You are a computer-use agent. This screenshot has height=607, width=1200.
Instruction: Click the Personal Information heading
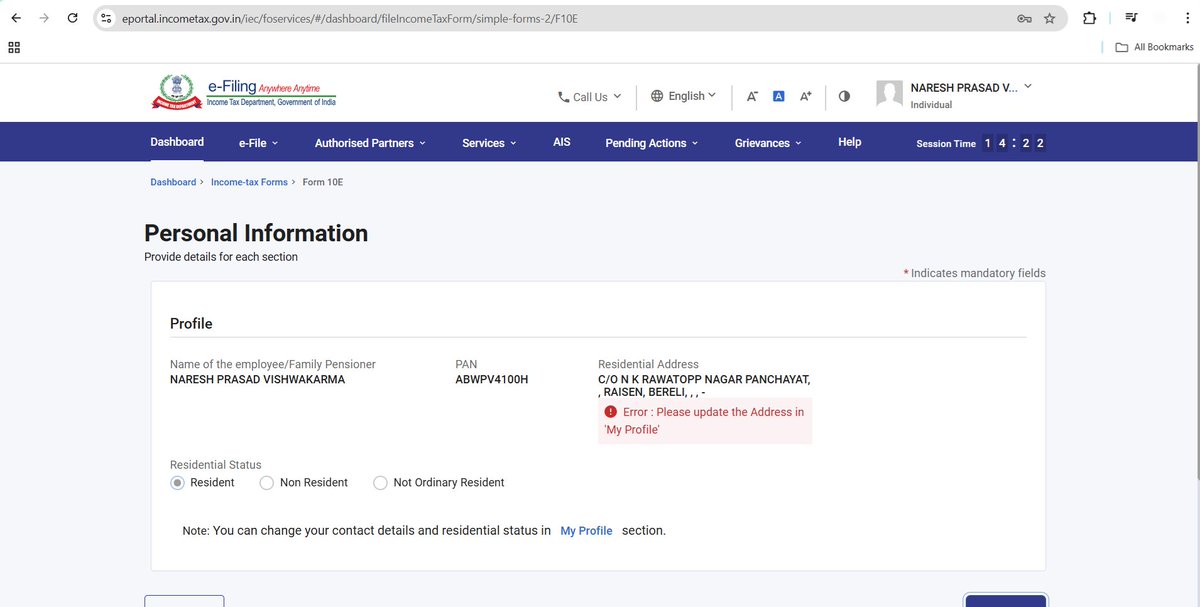(256, 233)
